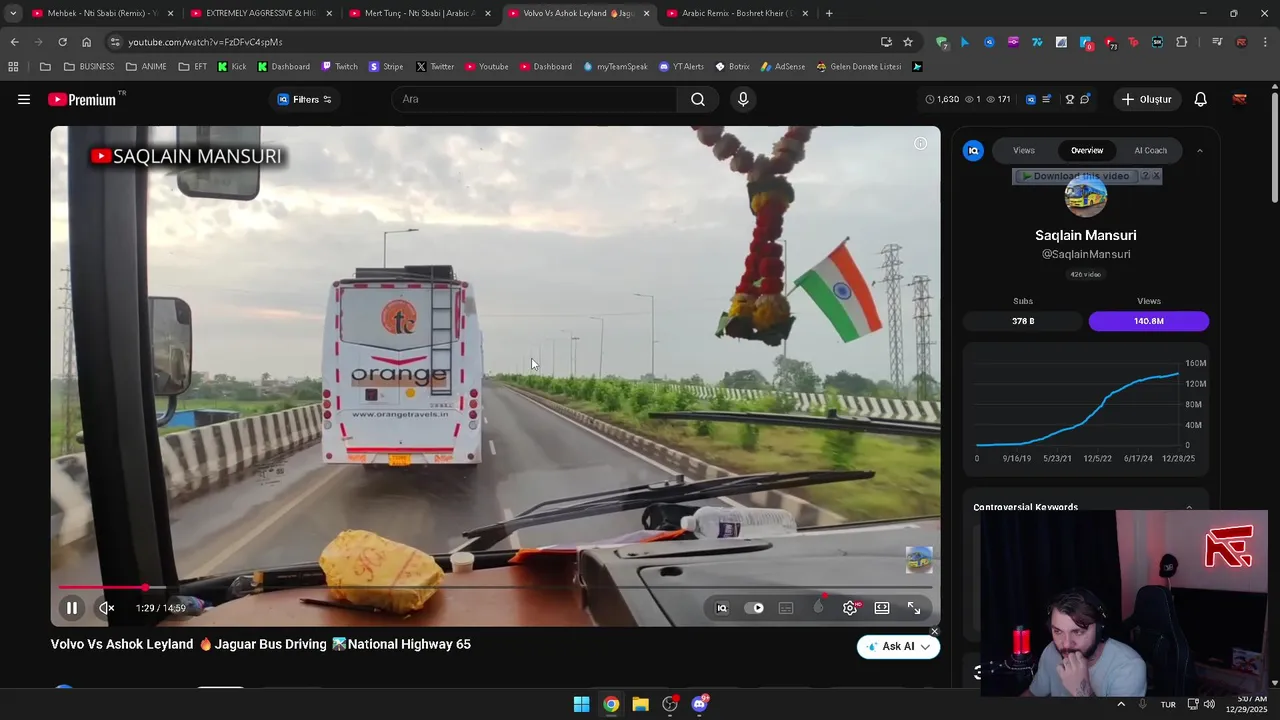Open the notifications bell
The image size is (1280, 720).
click(1201, 99)
